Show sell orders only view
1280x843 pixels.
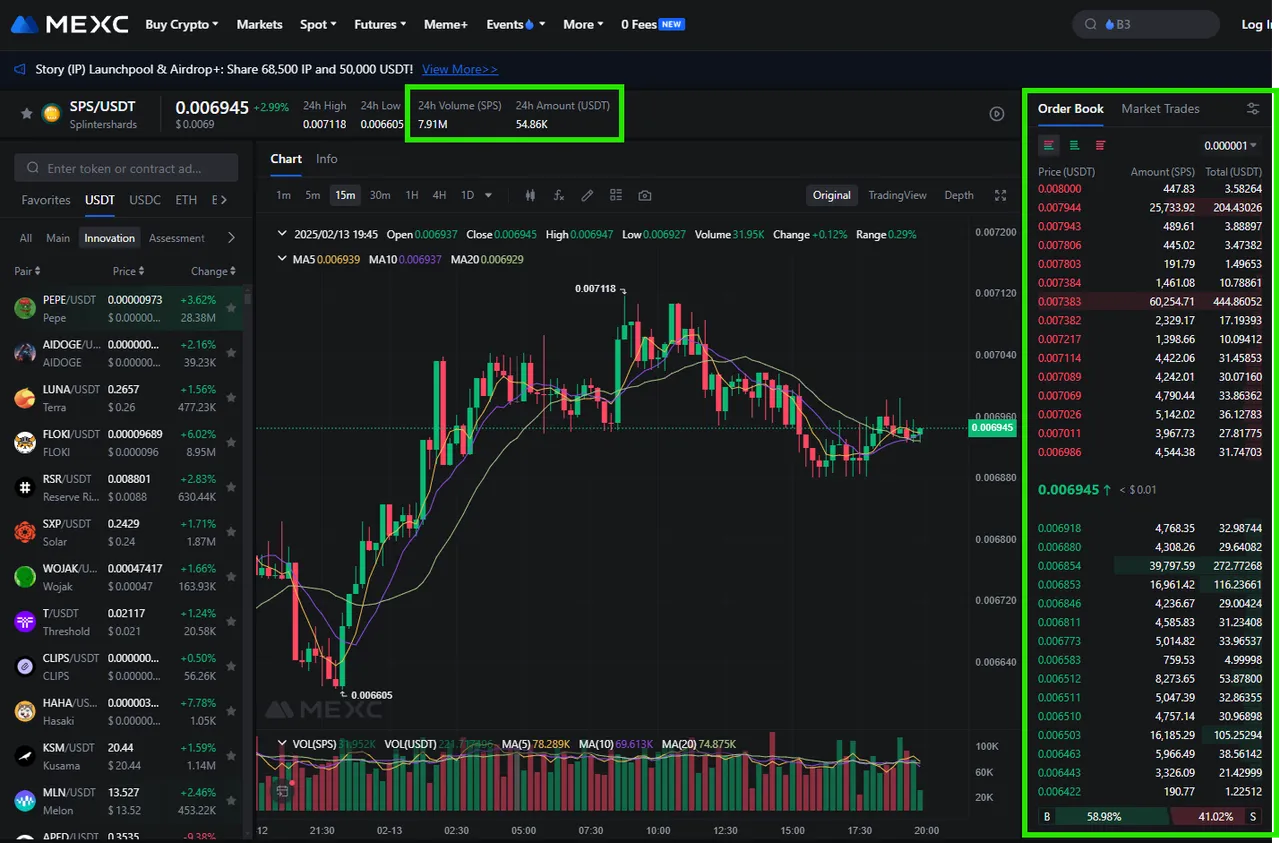pos(1100,145)
